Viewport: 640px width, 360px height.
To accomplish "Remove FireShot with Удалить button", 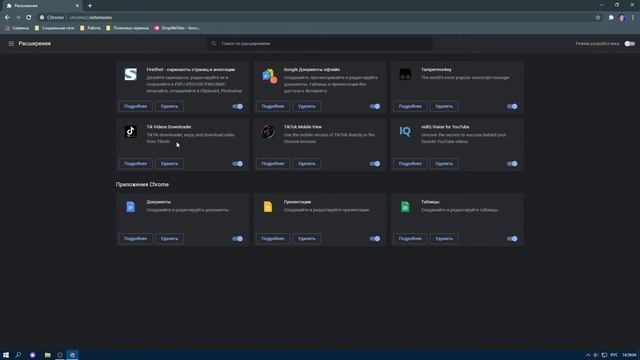I will [169, 107].
